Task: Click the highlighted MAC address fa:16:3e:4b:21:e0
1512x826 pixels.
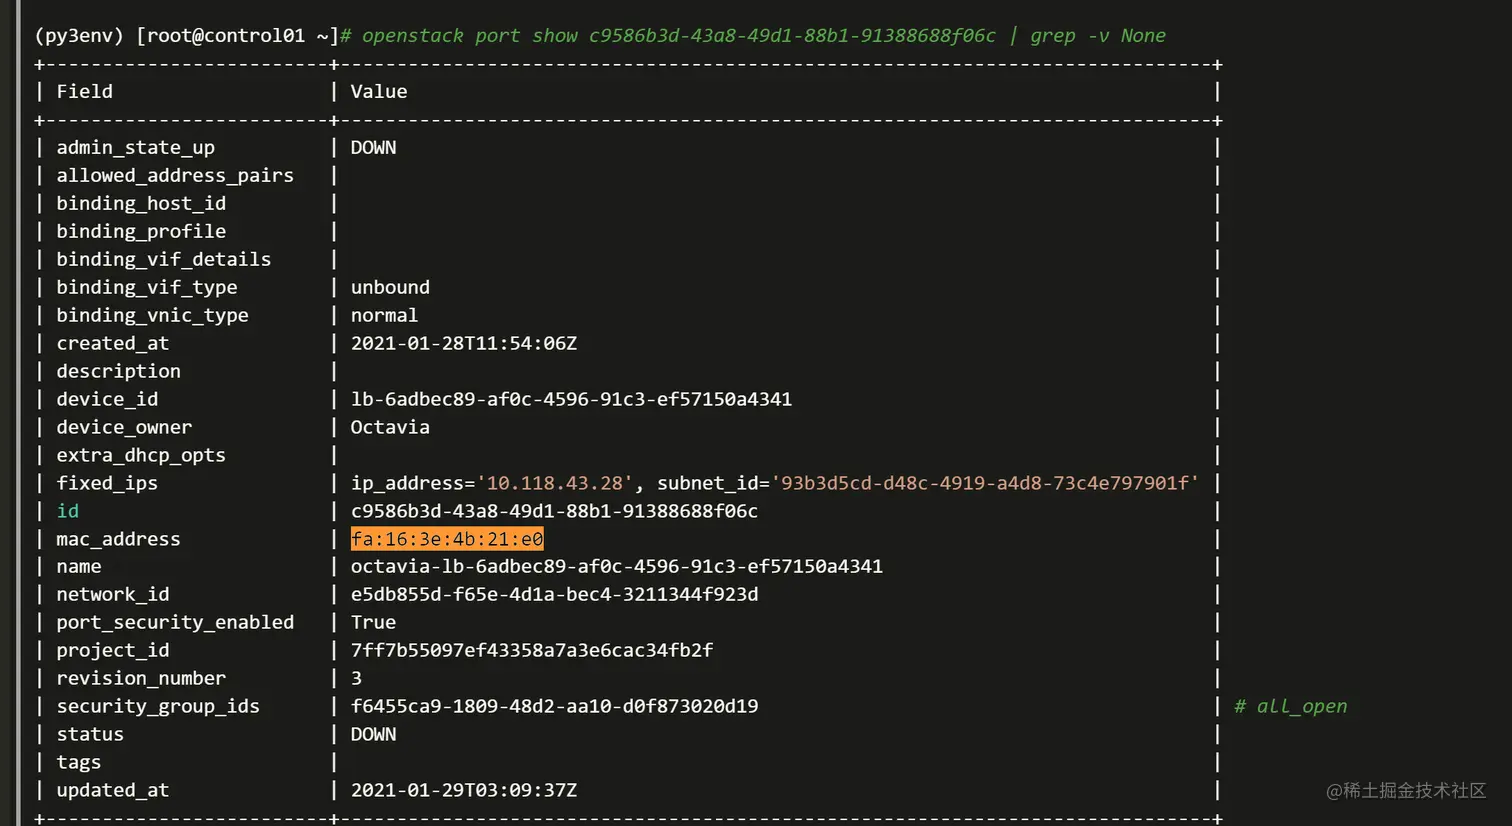Action: tap(447, 539)
